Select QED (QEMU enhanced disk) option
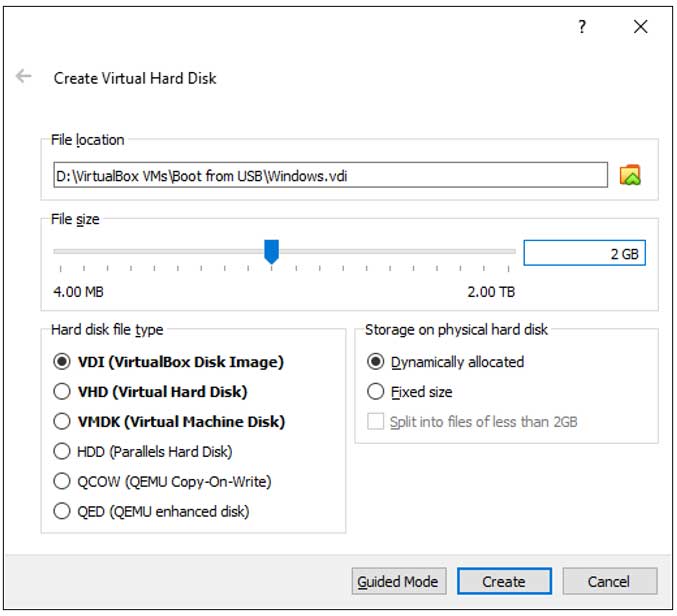This screenshot has width=677, height=616. click(x=62, y=512)
